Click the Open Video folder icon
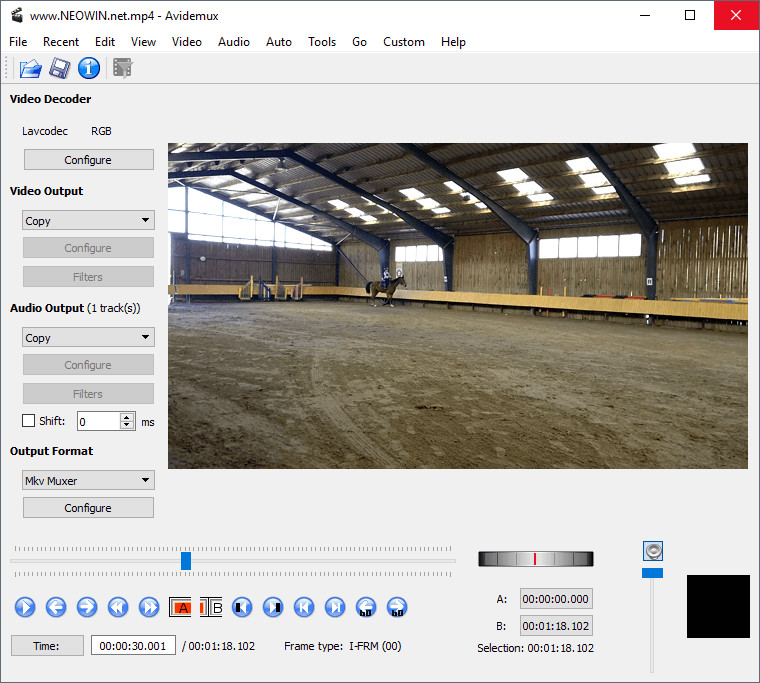760x683 pixels. pos(30,68)
